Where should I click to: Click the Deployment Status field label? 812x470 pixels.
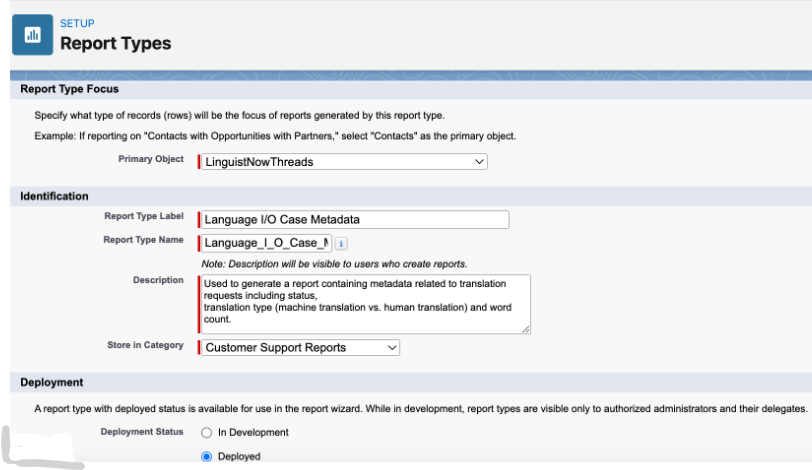pyautogui.click(x=142, y=432)
